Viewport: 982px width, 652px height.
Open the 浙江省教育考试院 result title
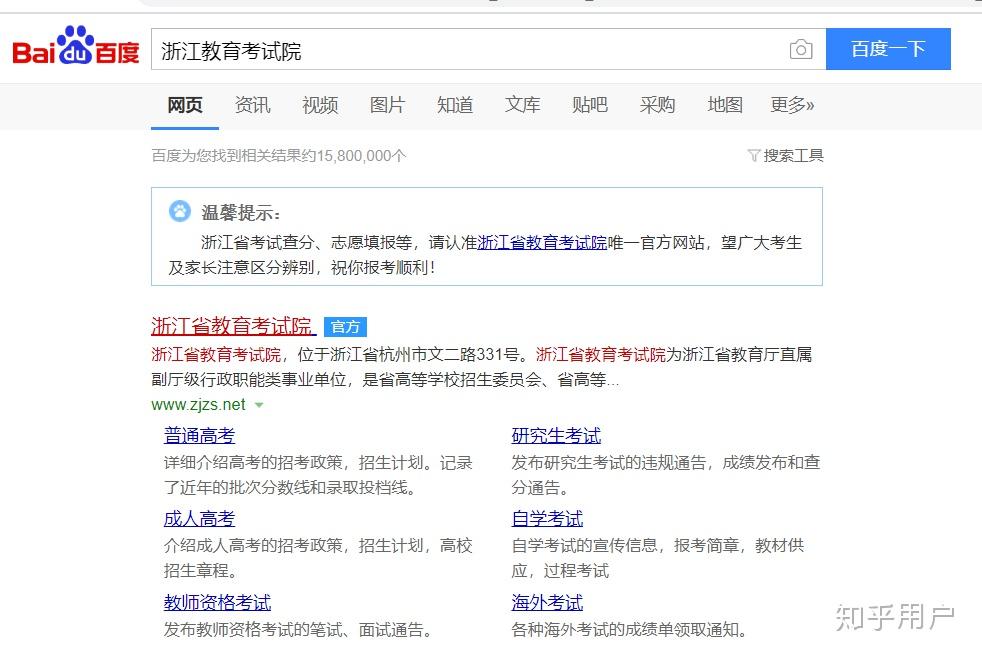[x=234, y=326]
